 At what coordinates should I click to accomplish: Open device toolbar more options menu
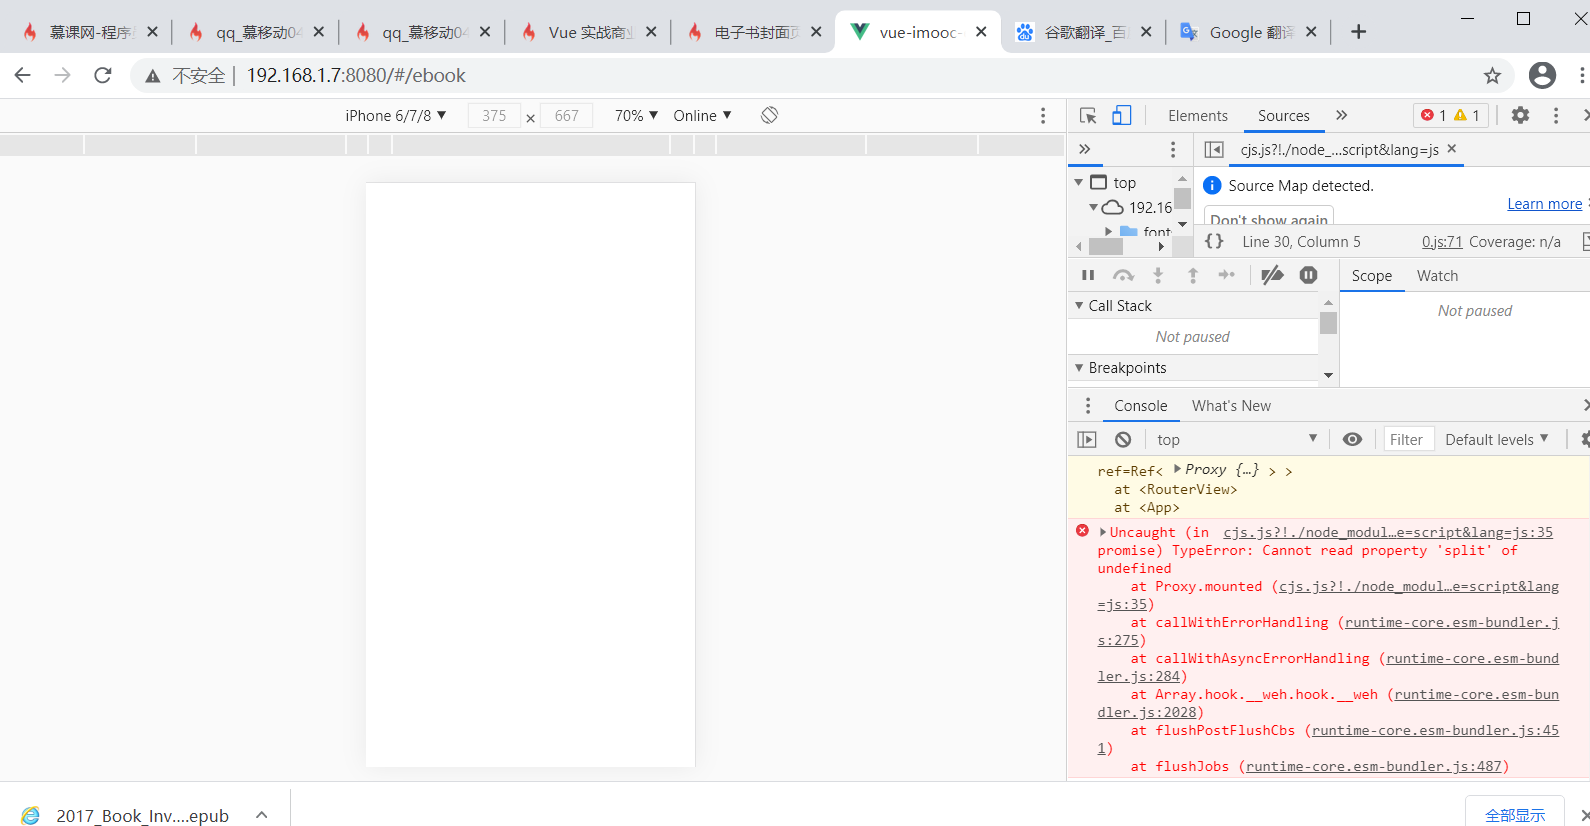click(1043, 115)
